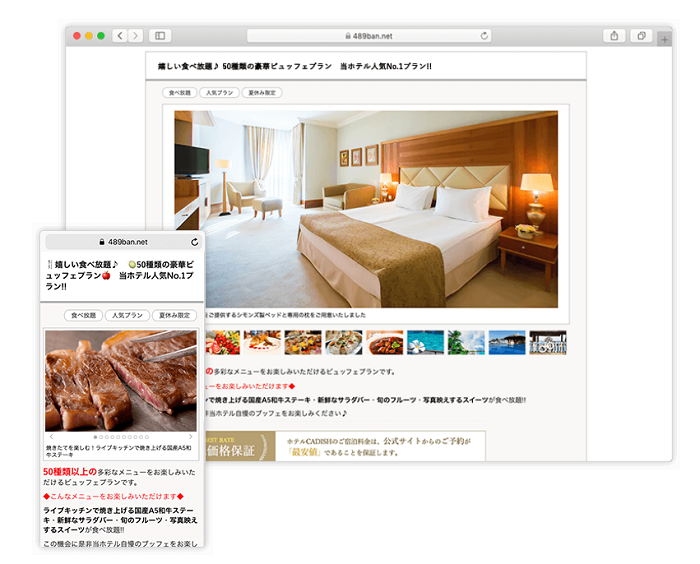This screenshot has width=700, height=564.
Task: Click the best rate 価格保証 banner
Action: [345, 446]
